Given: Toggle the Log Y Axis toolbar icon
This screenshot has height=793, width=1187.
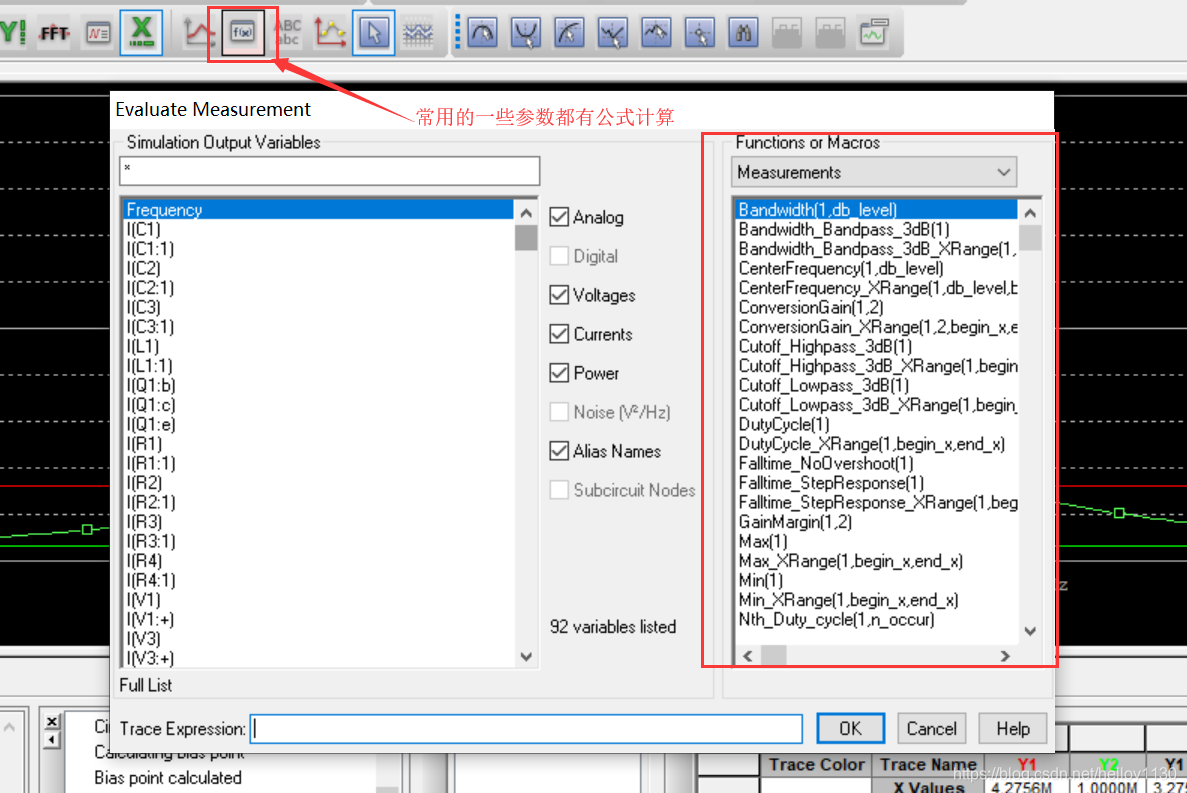Looking at the screenshot, I should pyautogui.click(x=13, y=33).
